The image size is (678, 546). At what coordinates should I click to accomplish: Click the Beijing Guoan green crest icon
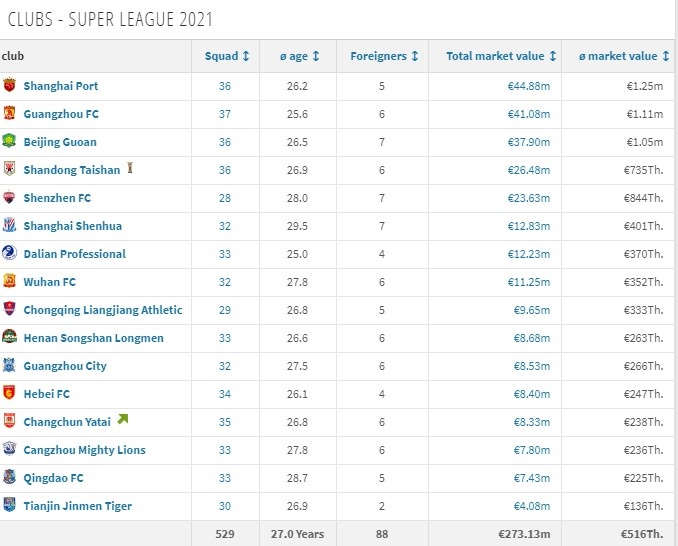click(9, 141)
